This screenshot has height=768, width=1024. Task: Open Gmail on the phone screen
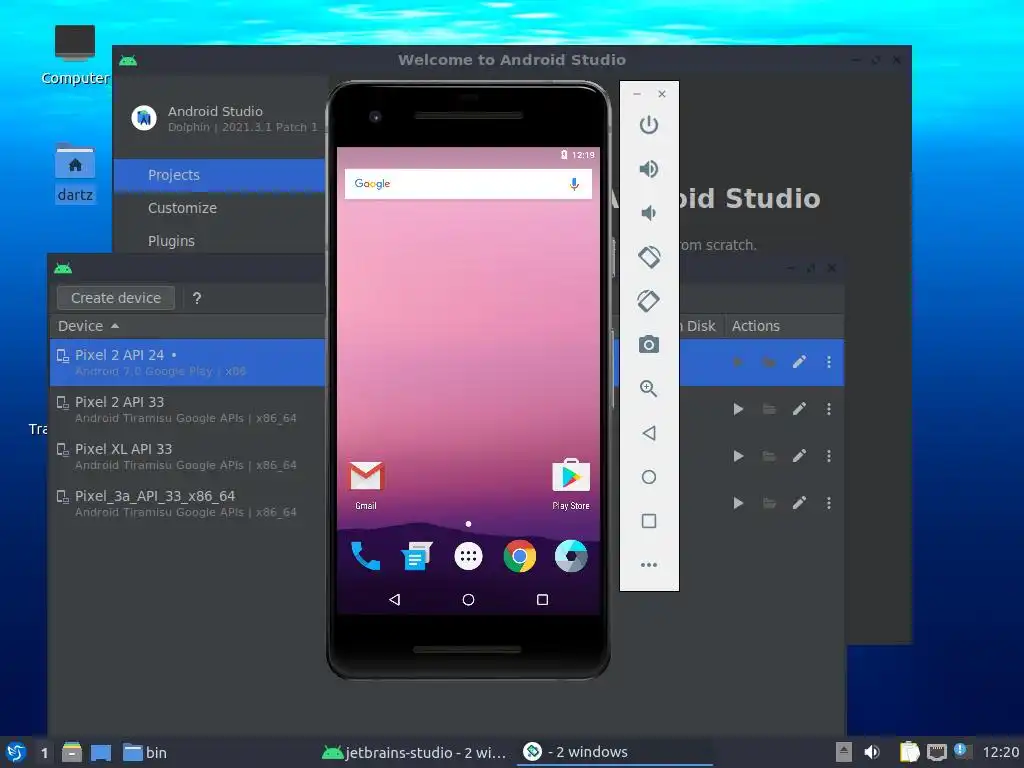point(366,485)
